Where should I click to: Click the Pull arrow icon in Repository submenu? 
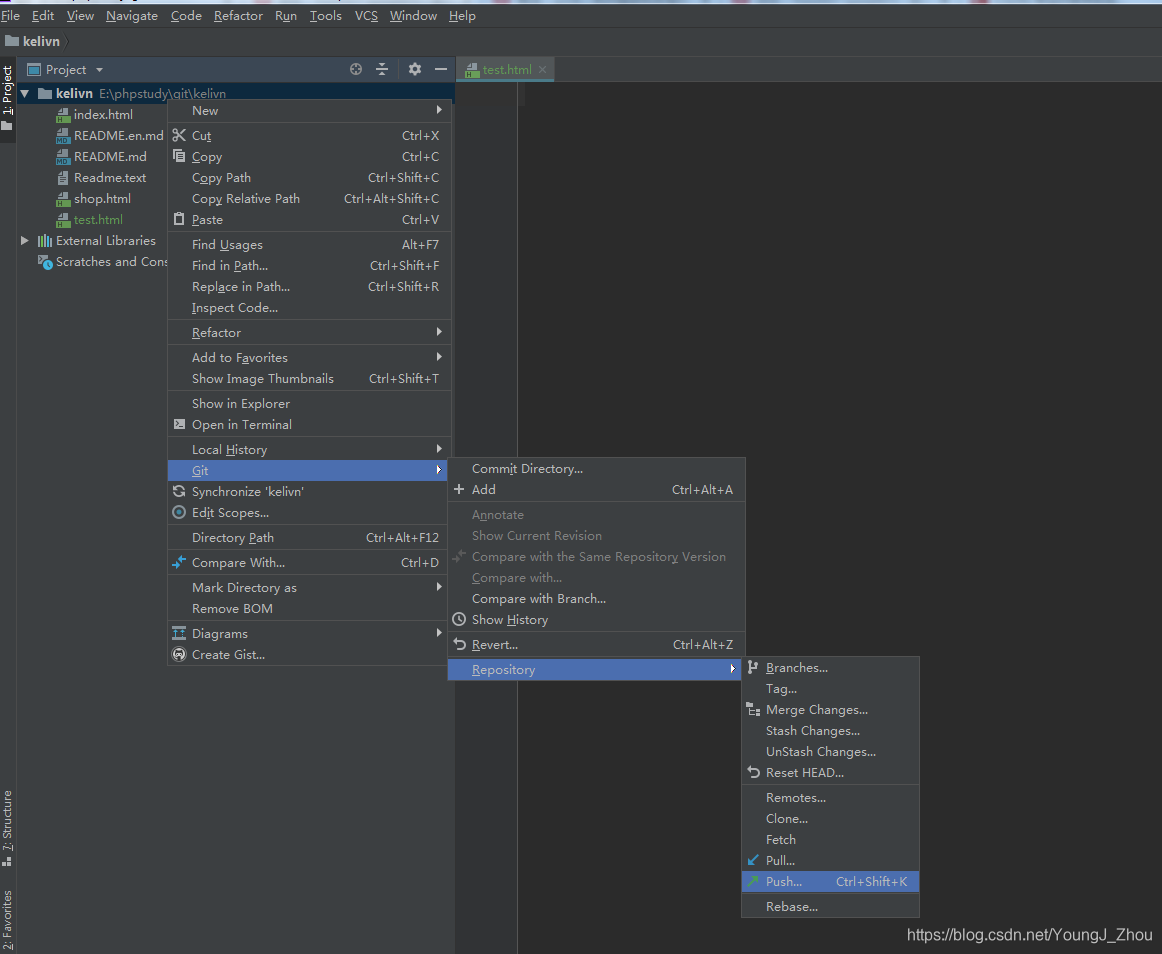point(752,860)
